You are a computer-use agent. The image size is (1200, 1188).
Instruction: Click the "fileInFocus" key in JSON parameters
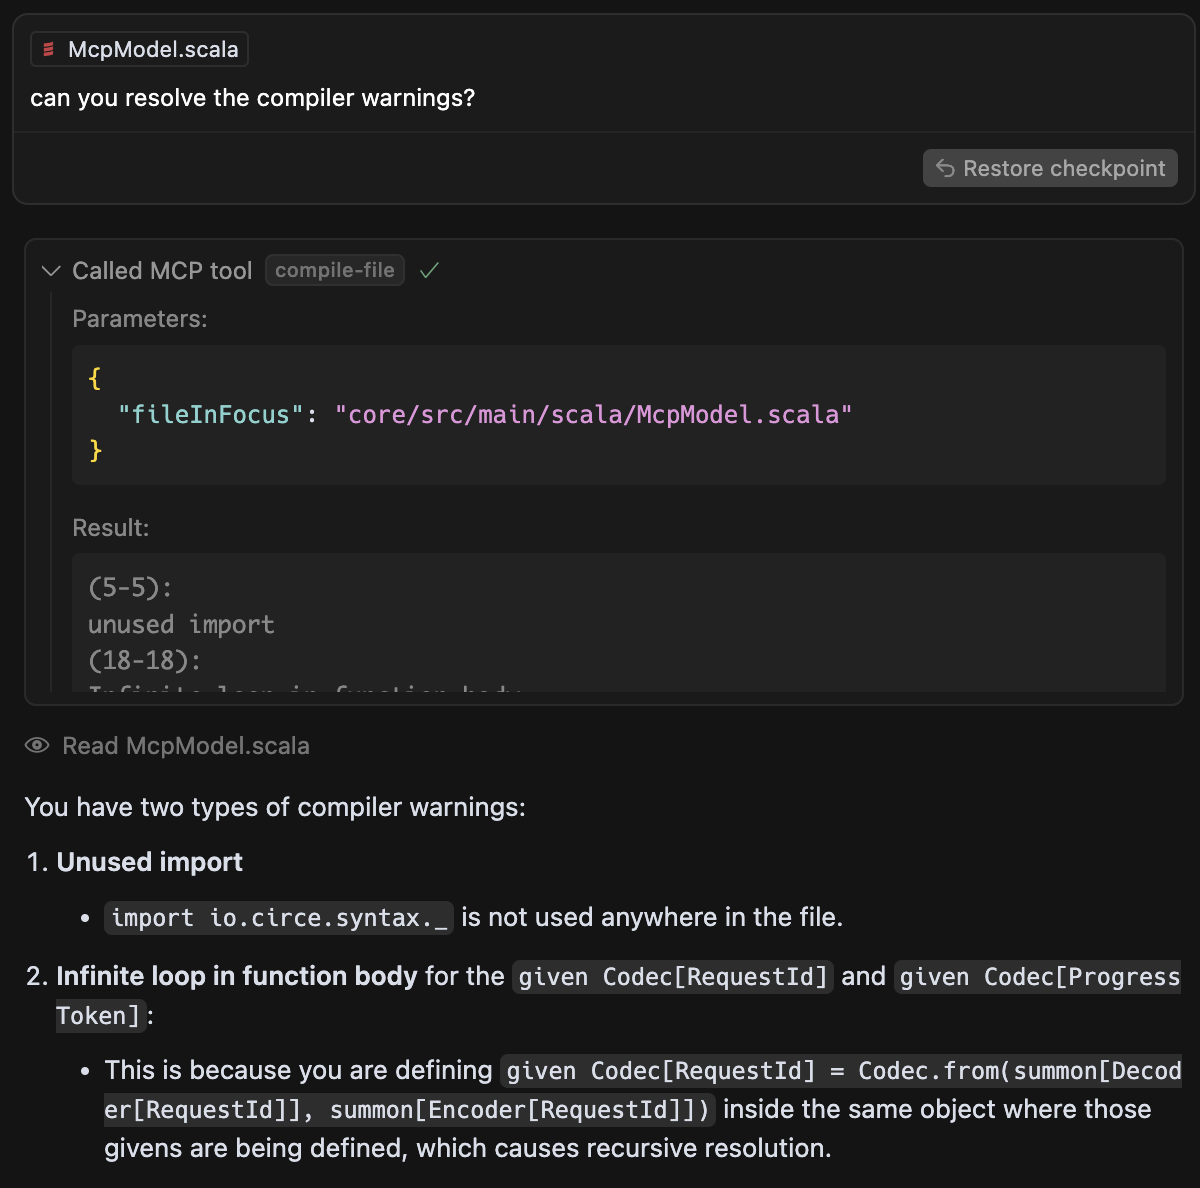coord(210,414)
